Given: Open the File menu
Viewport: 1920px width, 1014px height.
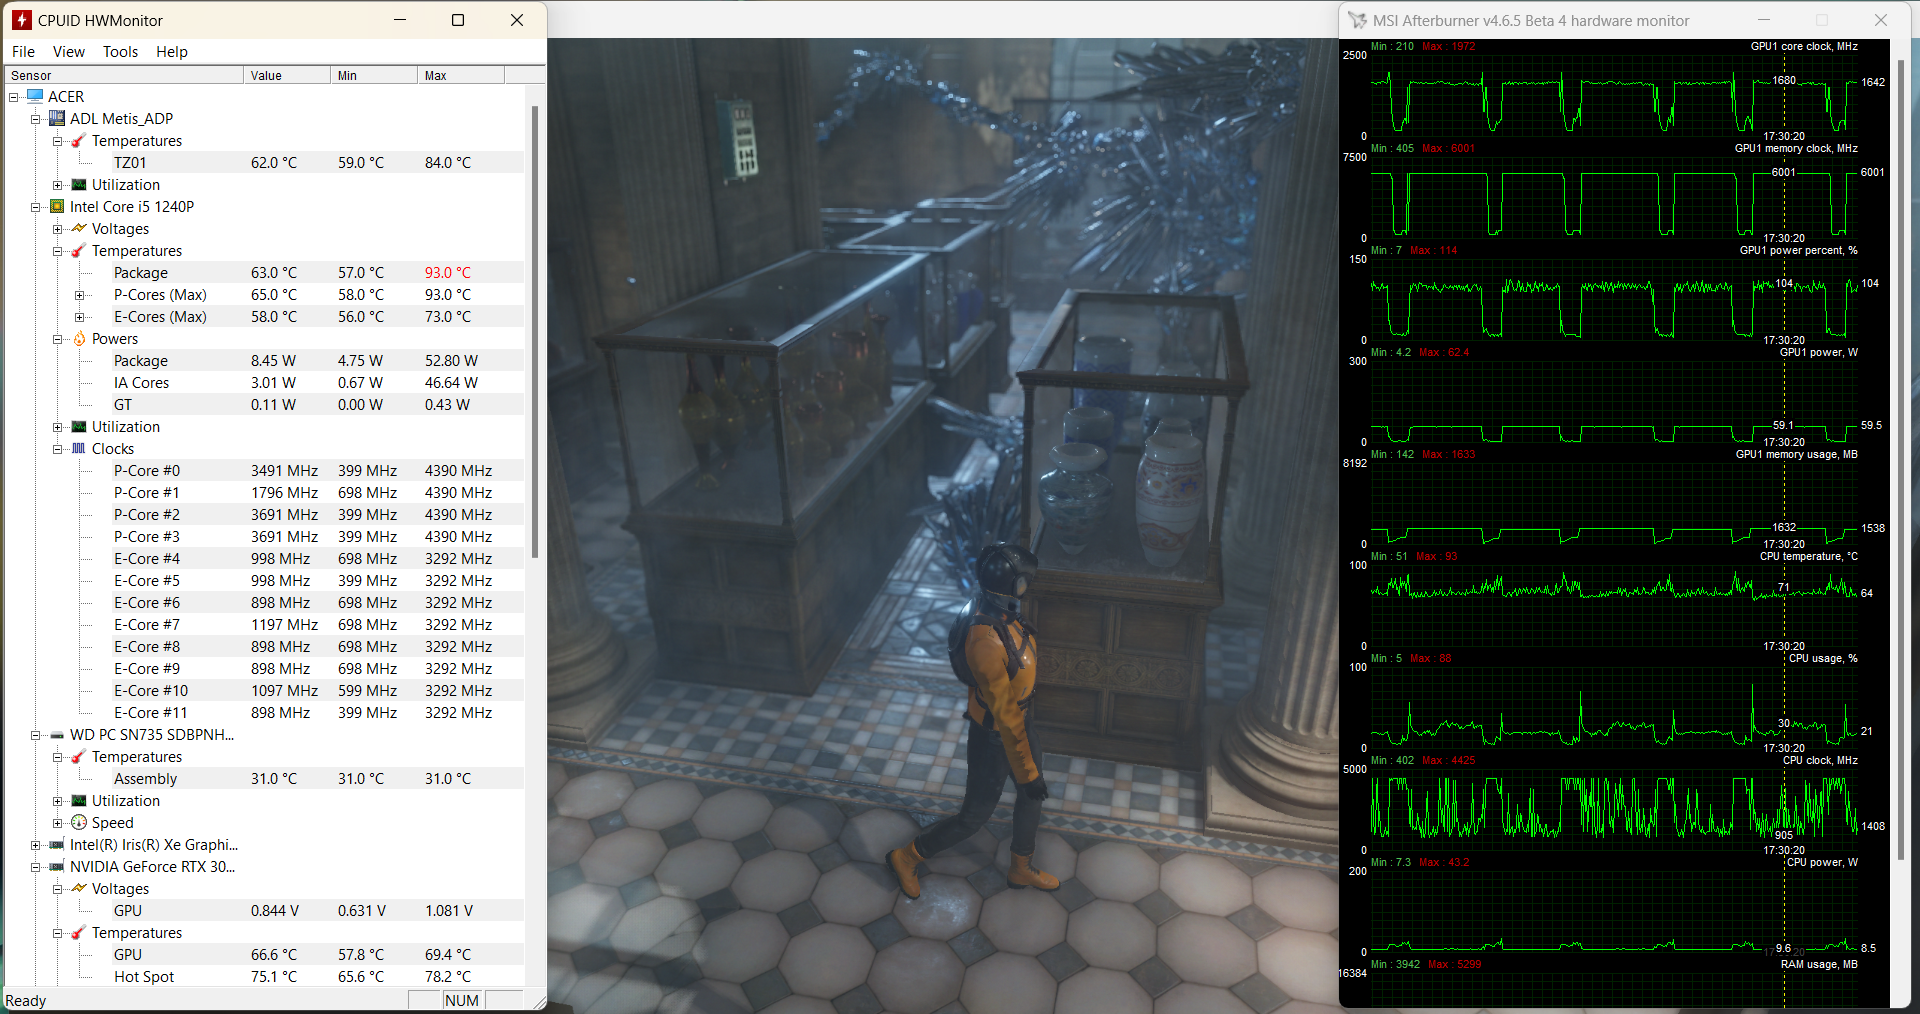Looking at the screenshot, I should tap(23, 52).
